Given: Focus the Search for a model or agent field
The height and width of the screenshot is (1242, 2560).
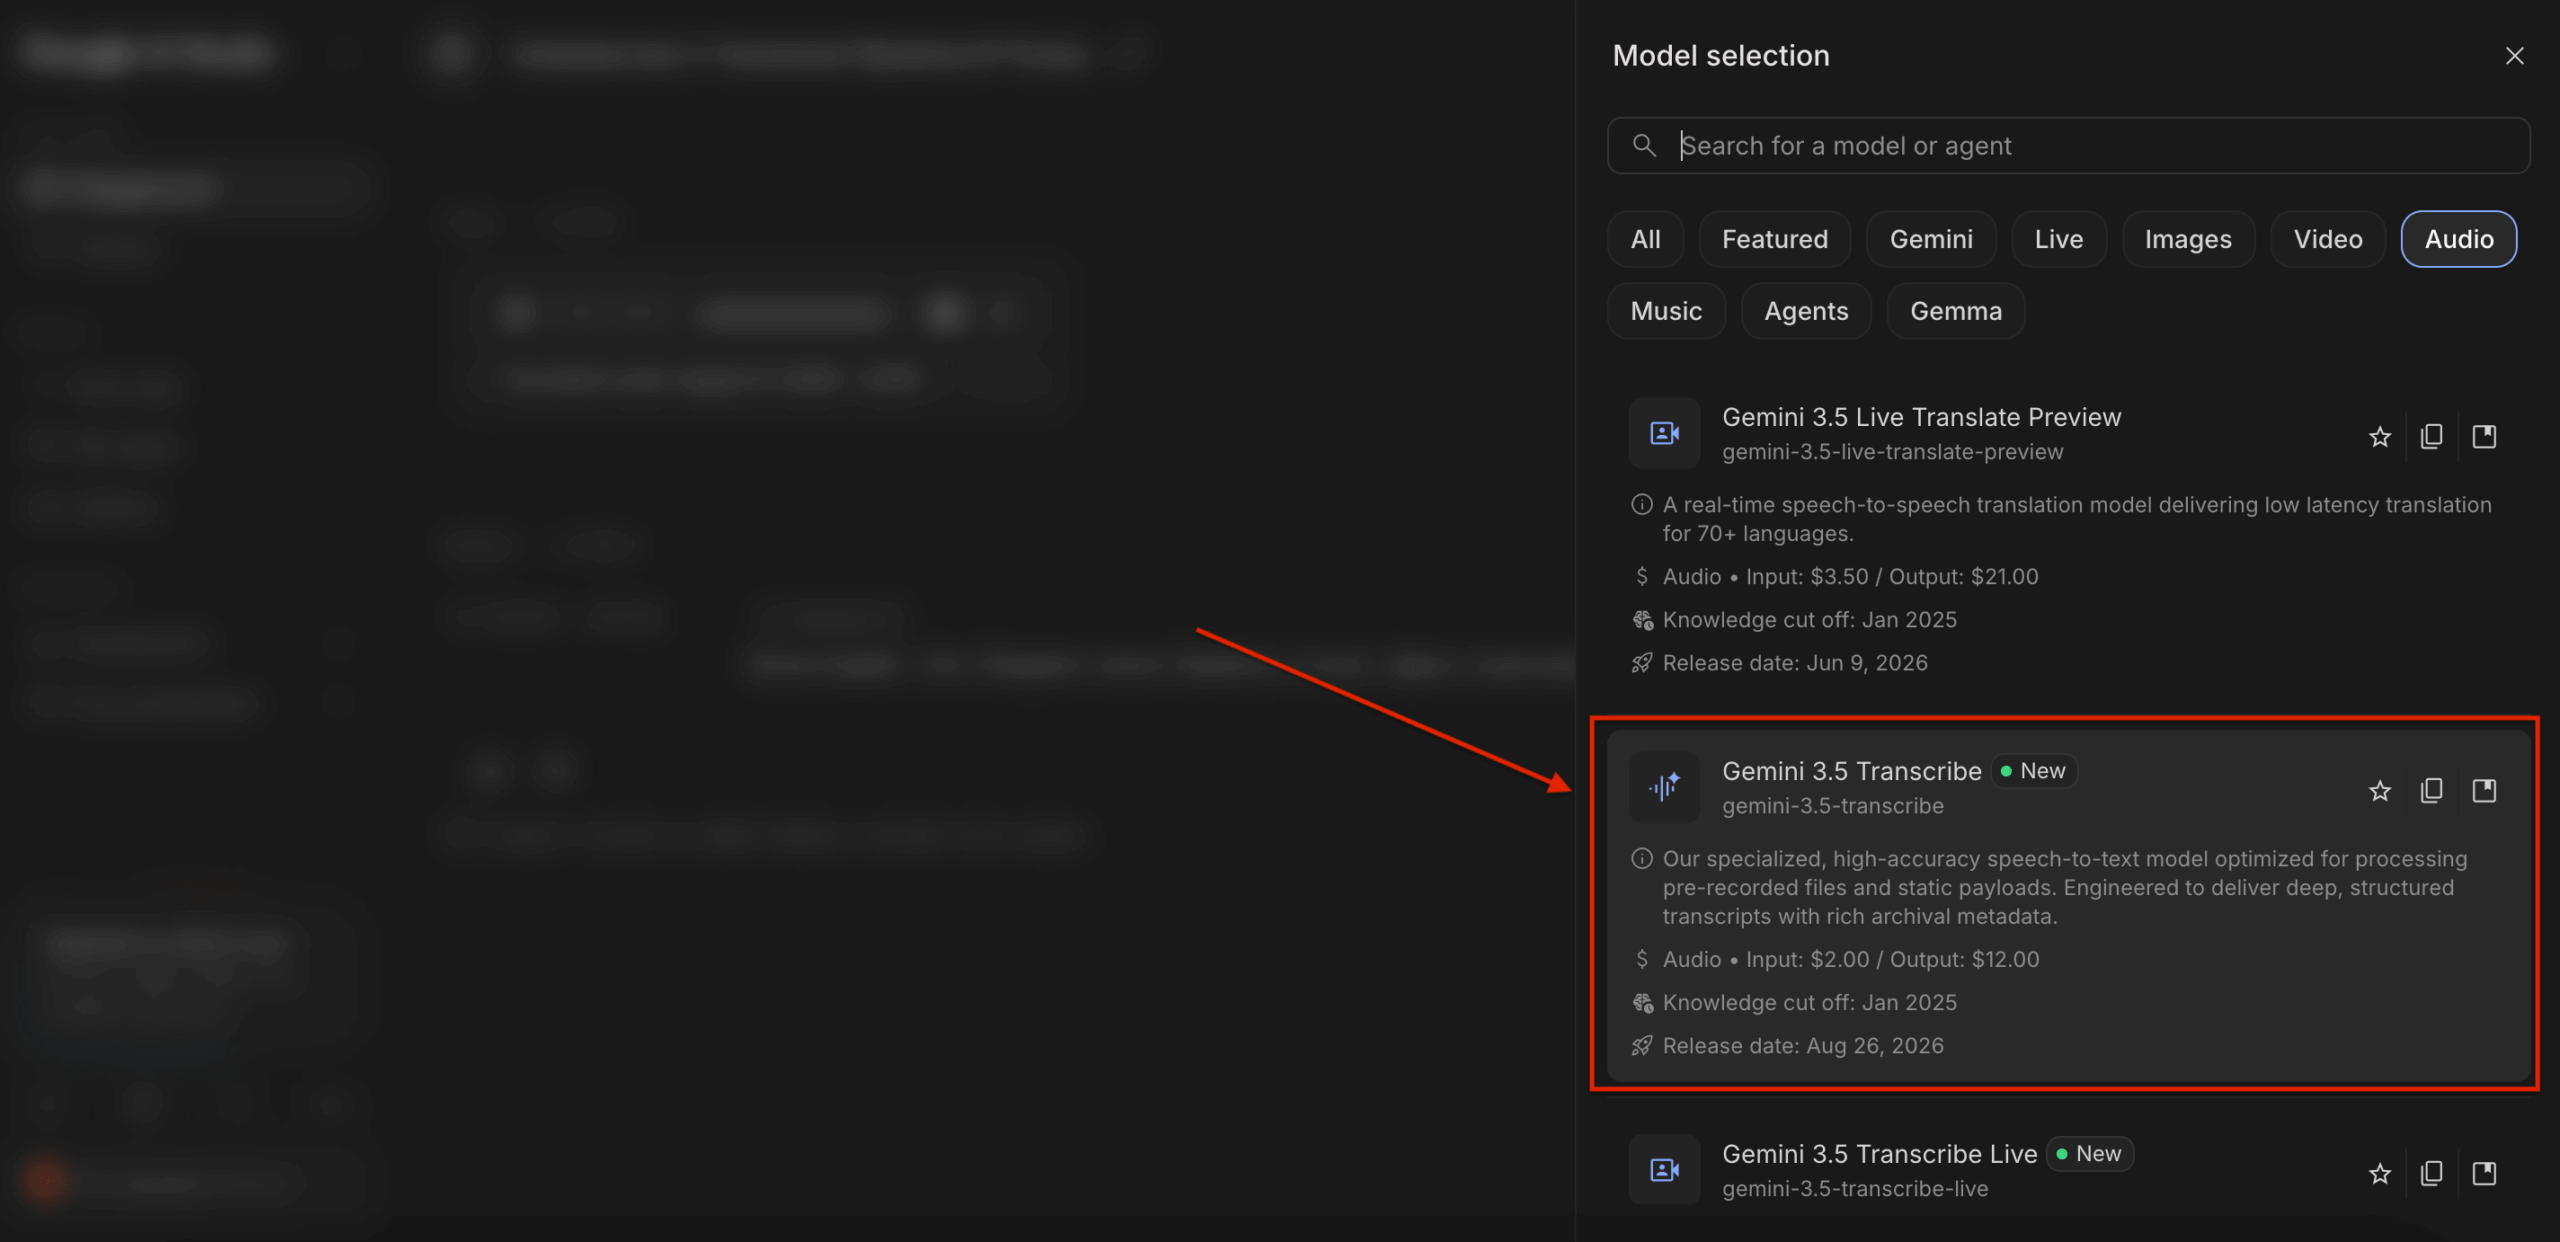Looking at the screenshot, I should pyautogui.click(x=2068, y=146).
